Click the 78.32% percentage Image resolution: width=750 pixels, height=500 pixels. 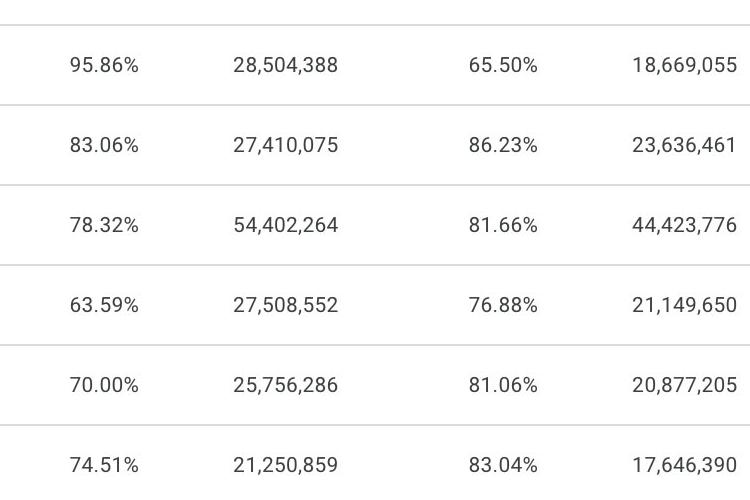(104, 225)
